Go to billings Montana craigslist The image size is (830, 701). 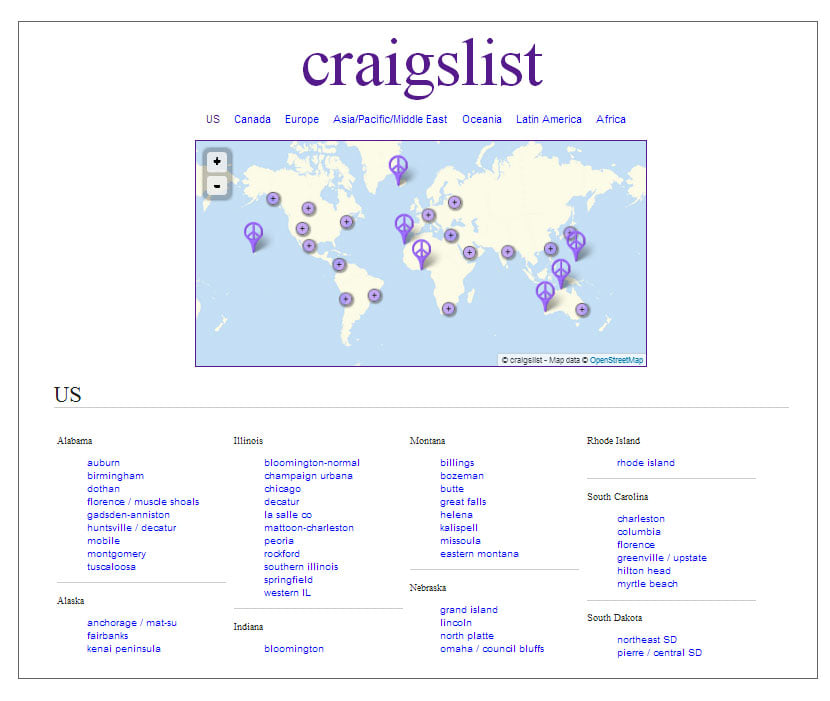[x=457, y=463]
